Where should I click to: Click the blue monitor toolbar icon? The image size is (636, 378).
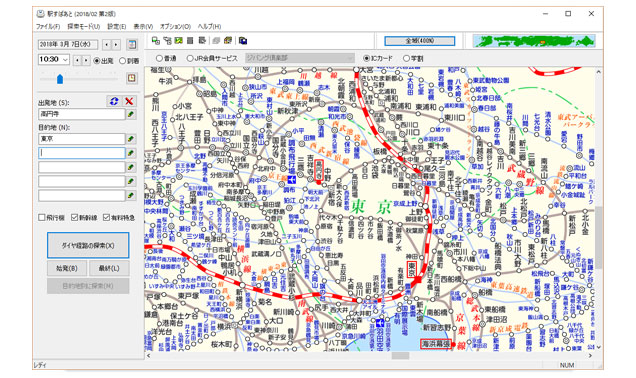tap(243, 41)
